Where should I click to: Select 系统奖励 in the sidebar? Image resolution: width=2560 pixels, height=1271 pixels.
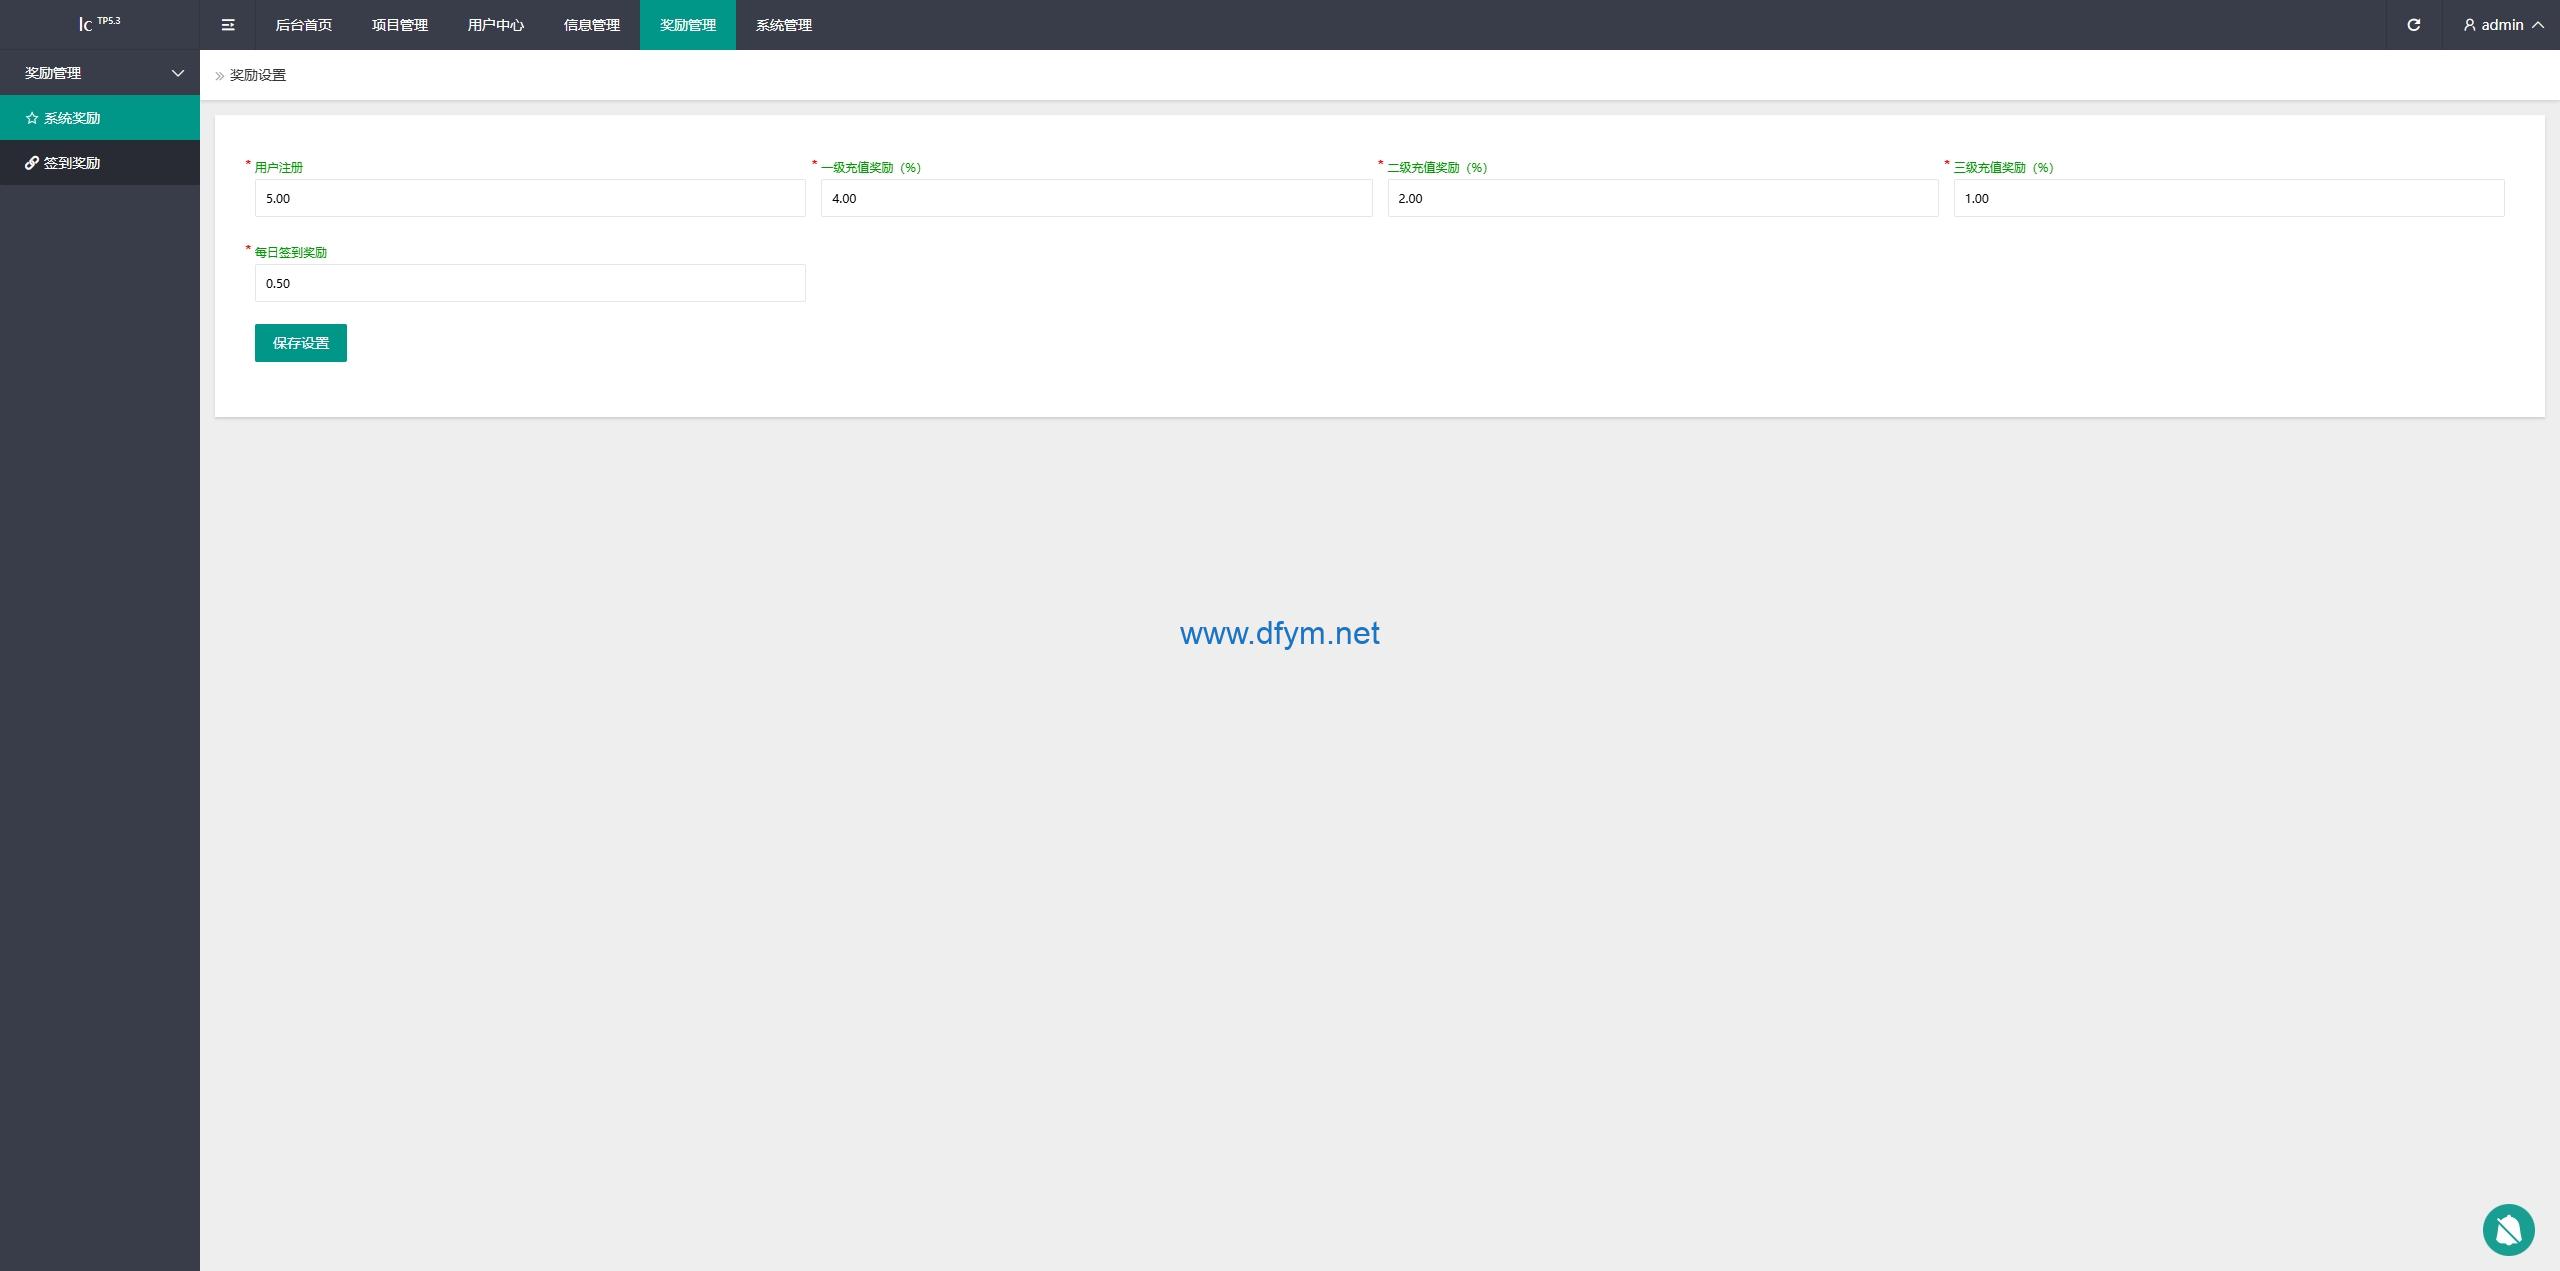tap(100, 118)
